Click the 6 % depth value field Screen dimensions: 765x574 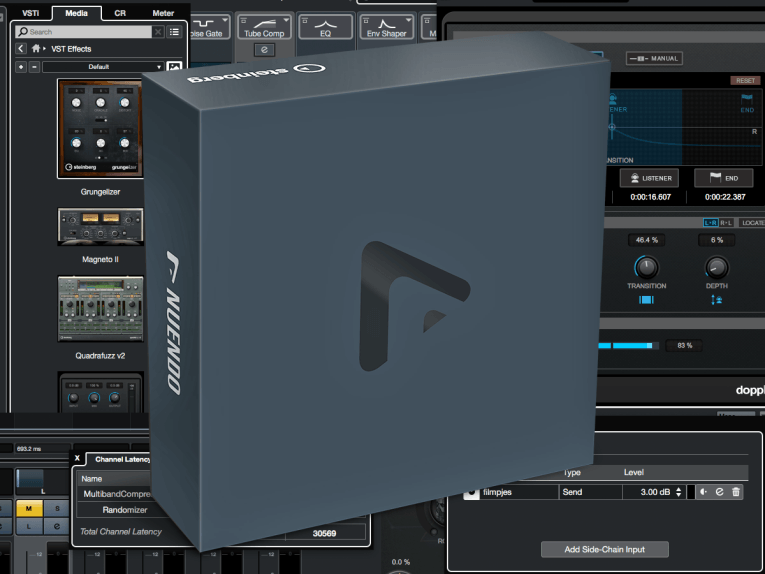pyautogui.click(x=717, y=240)
